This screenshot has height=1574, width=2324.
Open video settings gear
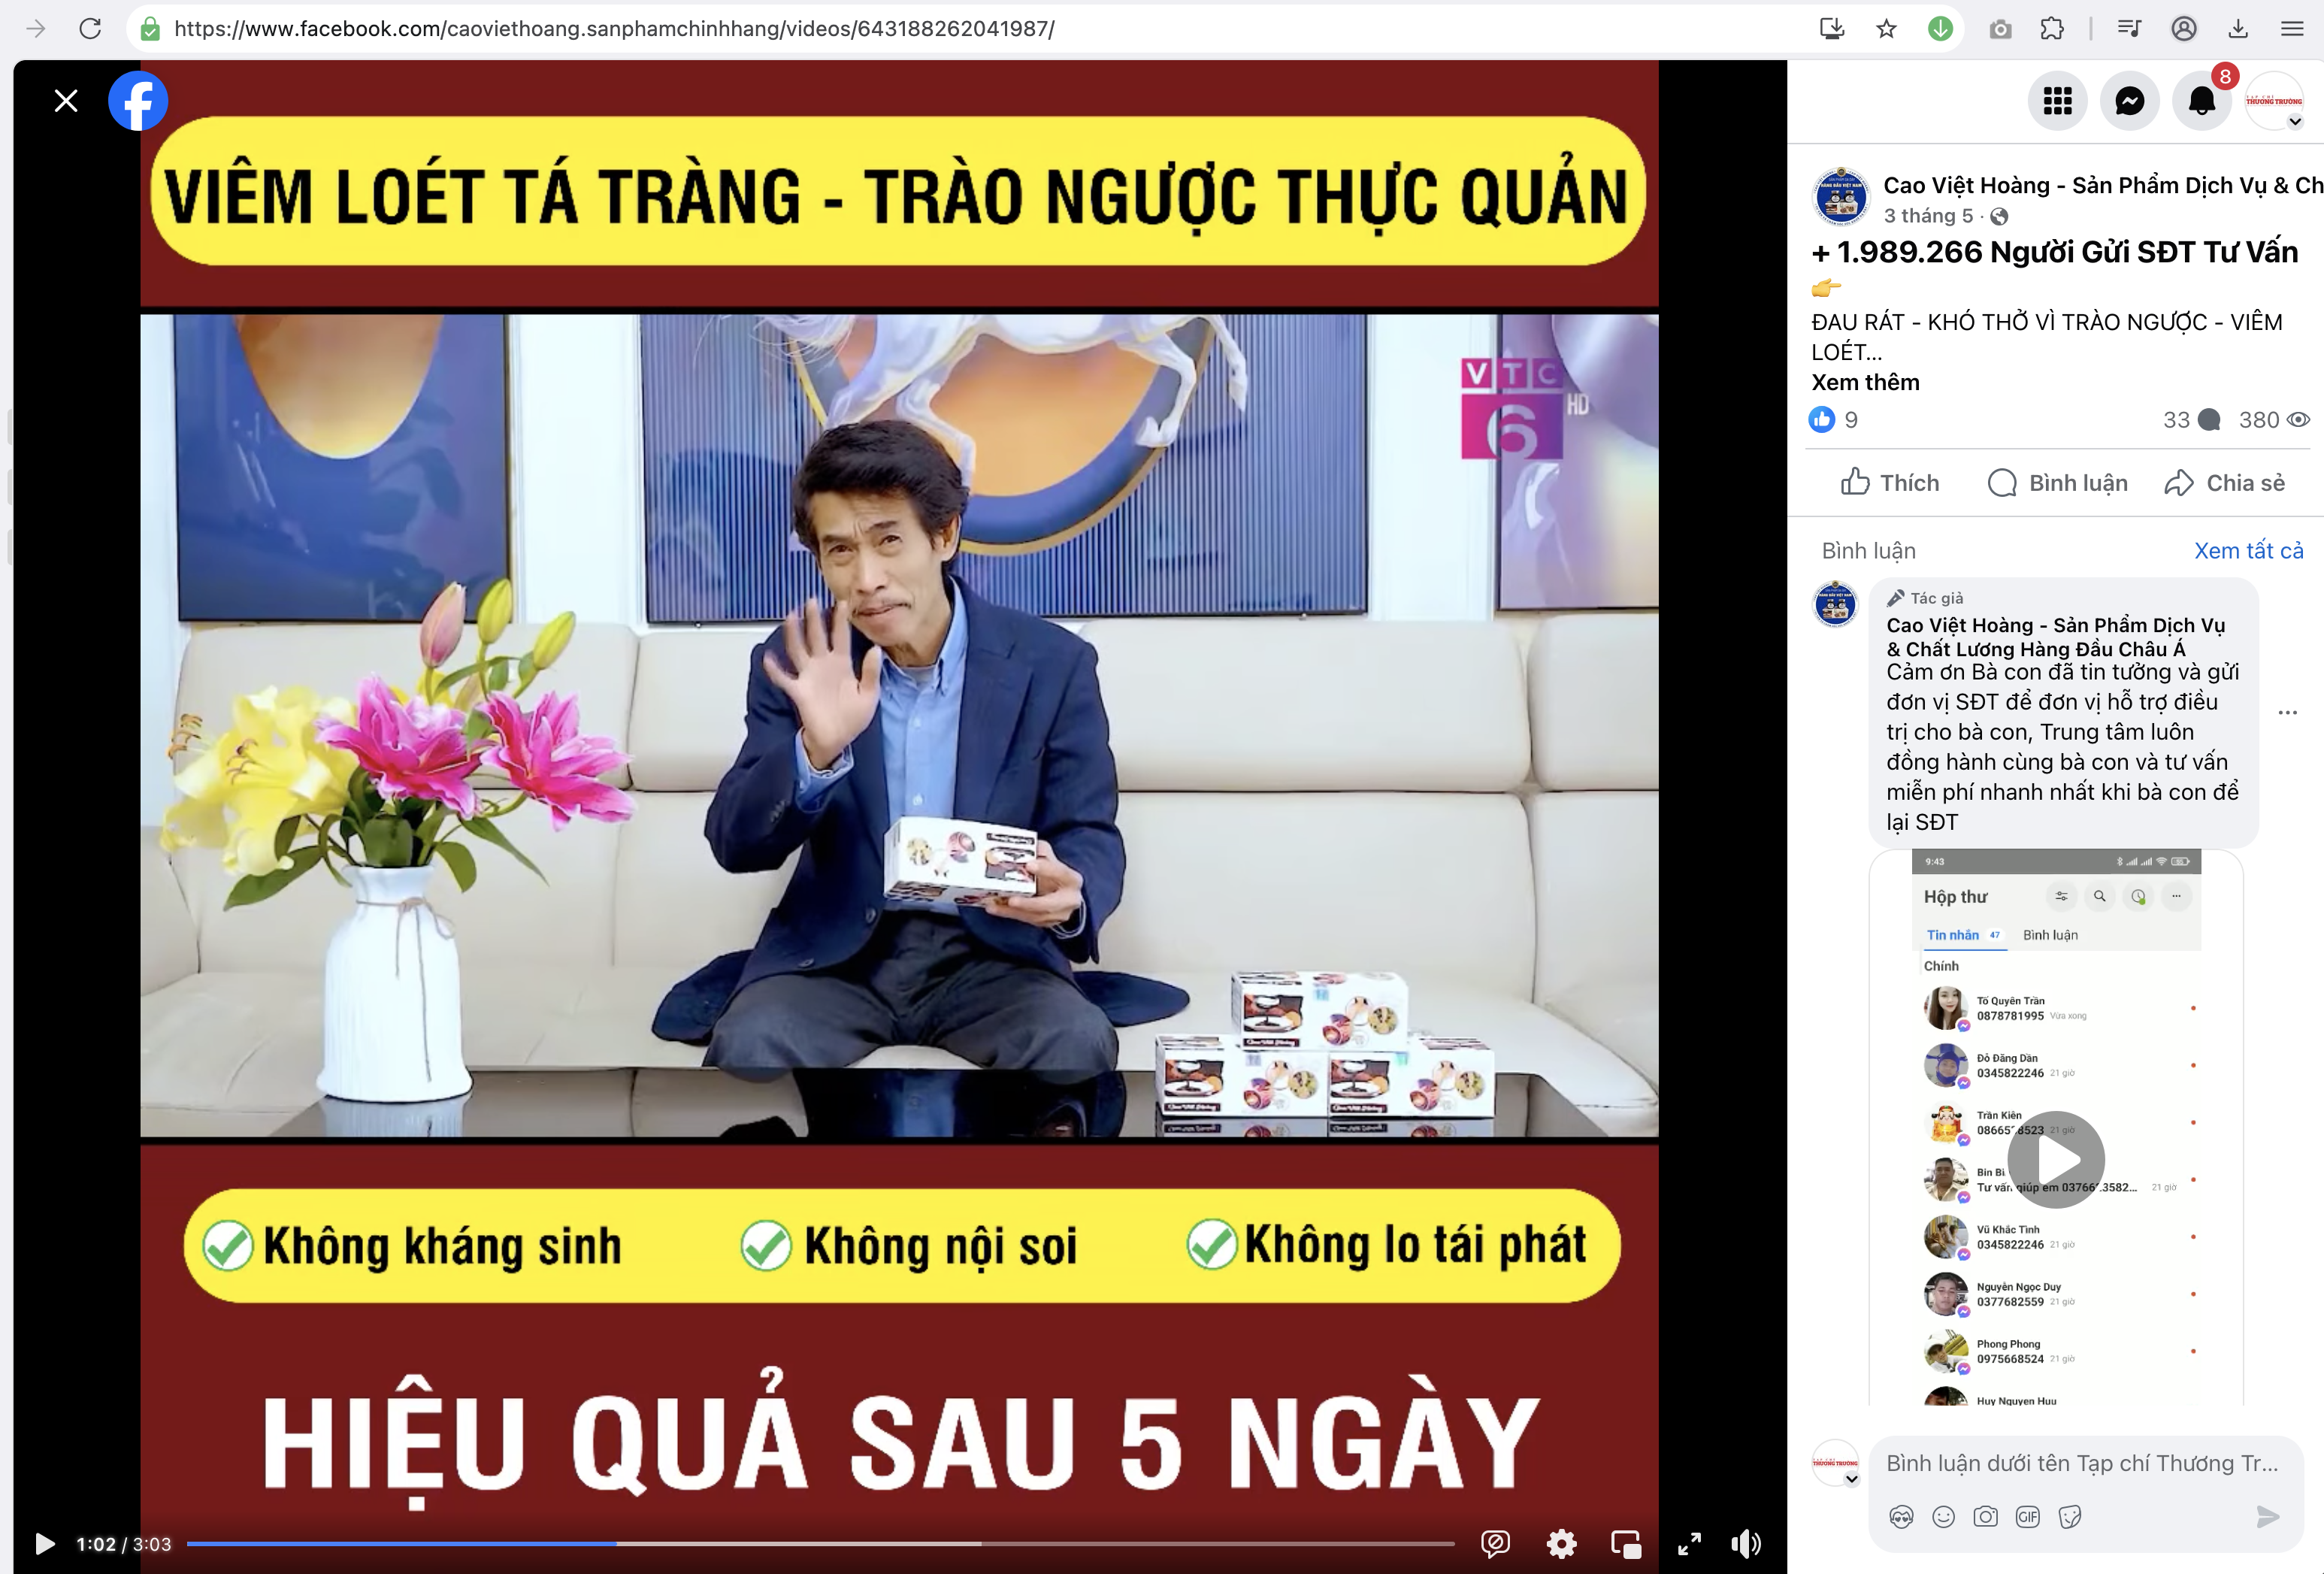click(x=1561, y=1544)
